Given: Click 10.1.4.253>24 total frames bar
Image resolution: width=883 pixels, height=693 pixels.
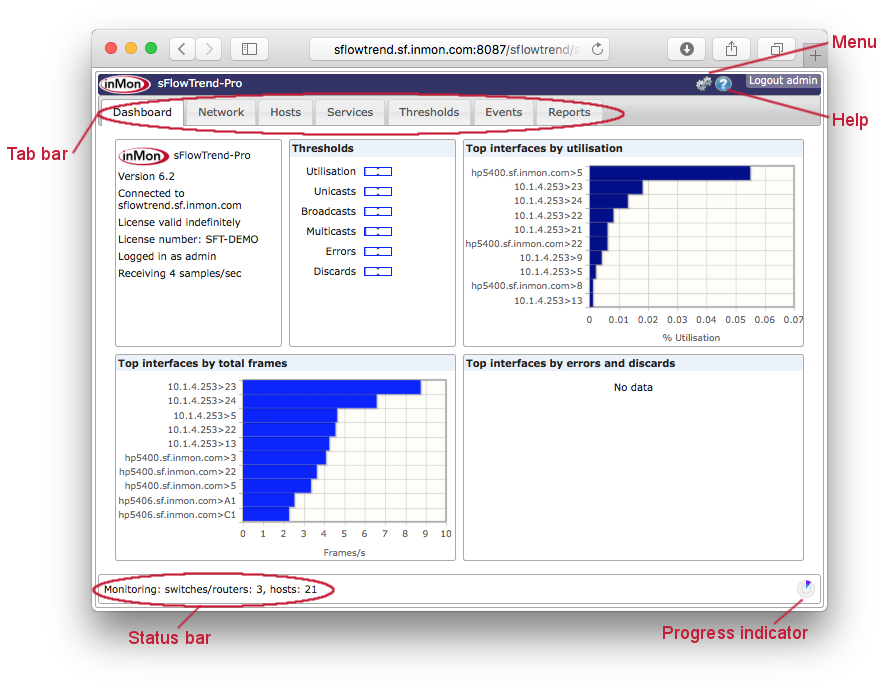Looking at the screenshot, I should point(310,401).
